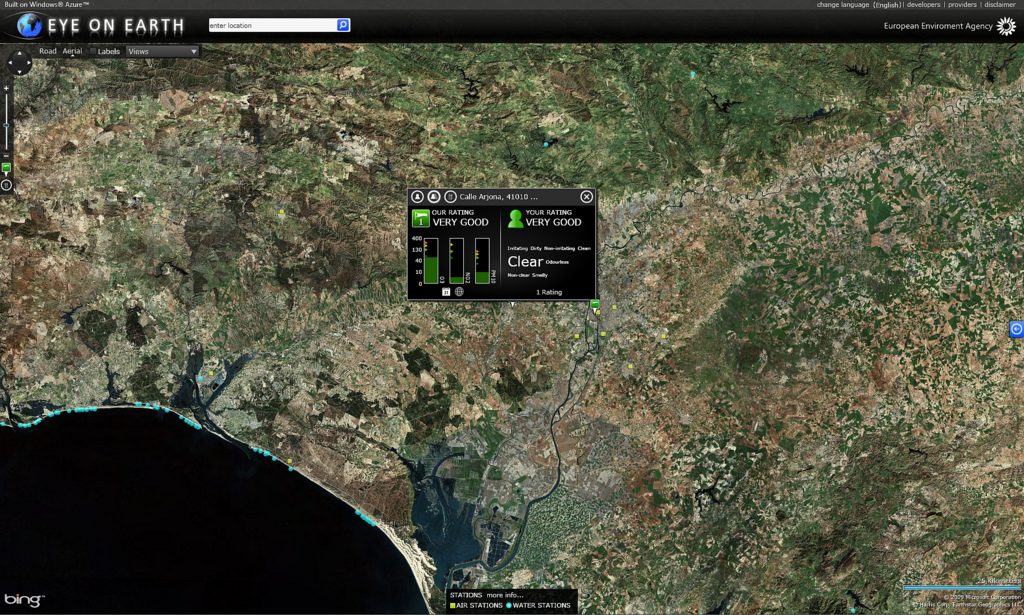Screen dimensions: 1024x615
Task: Zoom in with the plus icon
Action: [7, 88]
